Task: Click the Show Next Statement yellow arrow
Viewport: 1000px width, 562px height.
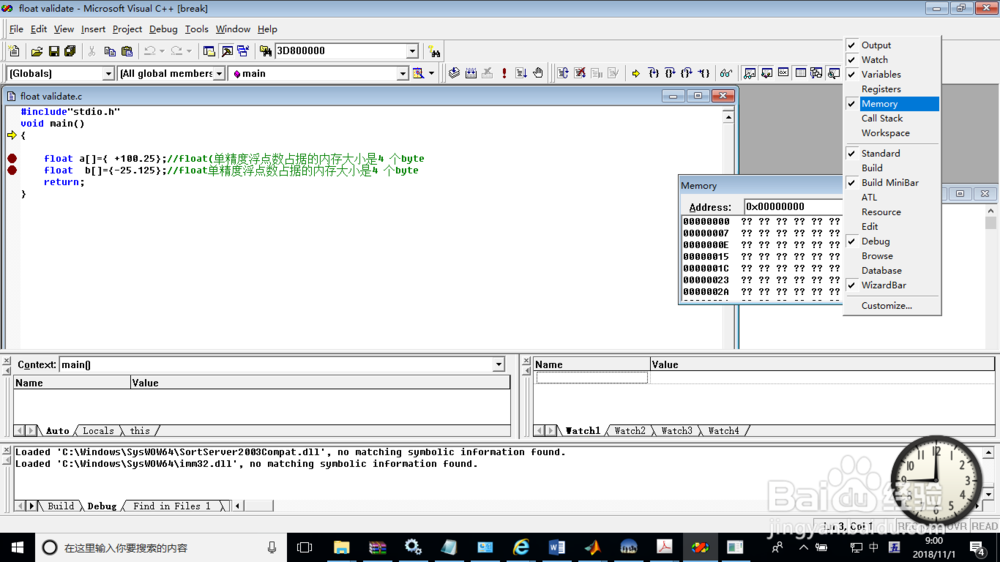Action: coord(636,73)
